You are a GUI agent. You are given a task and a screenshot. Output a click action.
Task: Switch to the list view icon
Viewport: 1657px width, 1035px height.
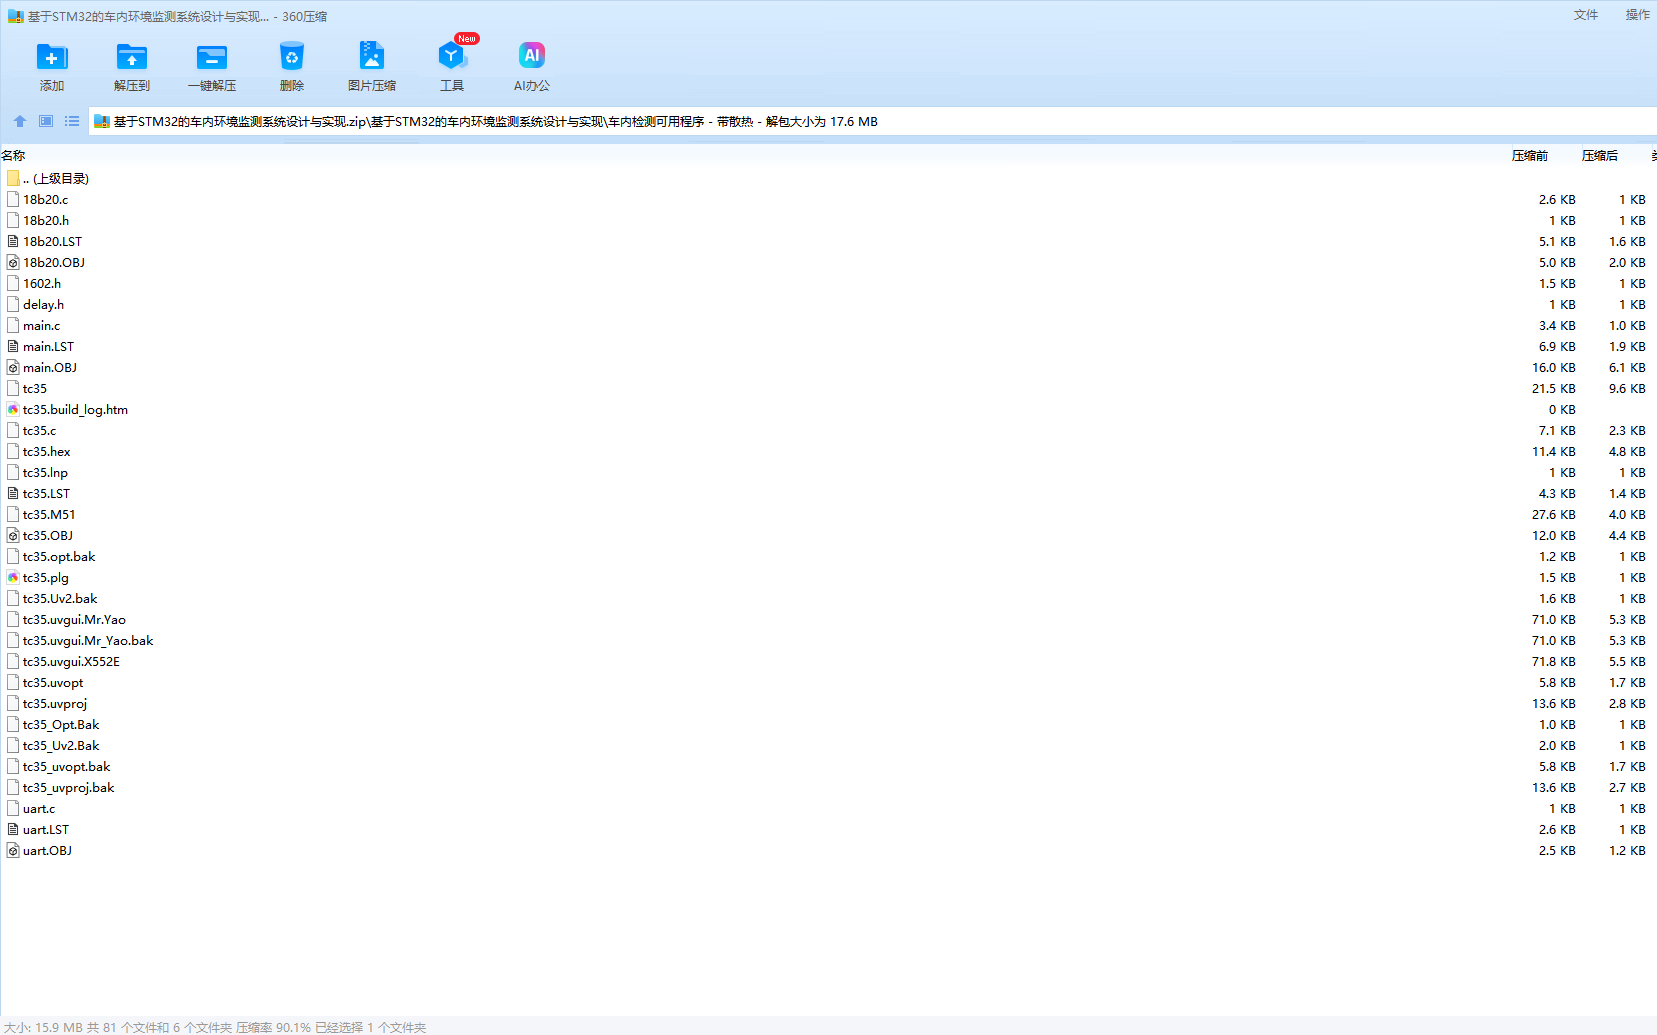pyautogui.click(x=72, y=121)
